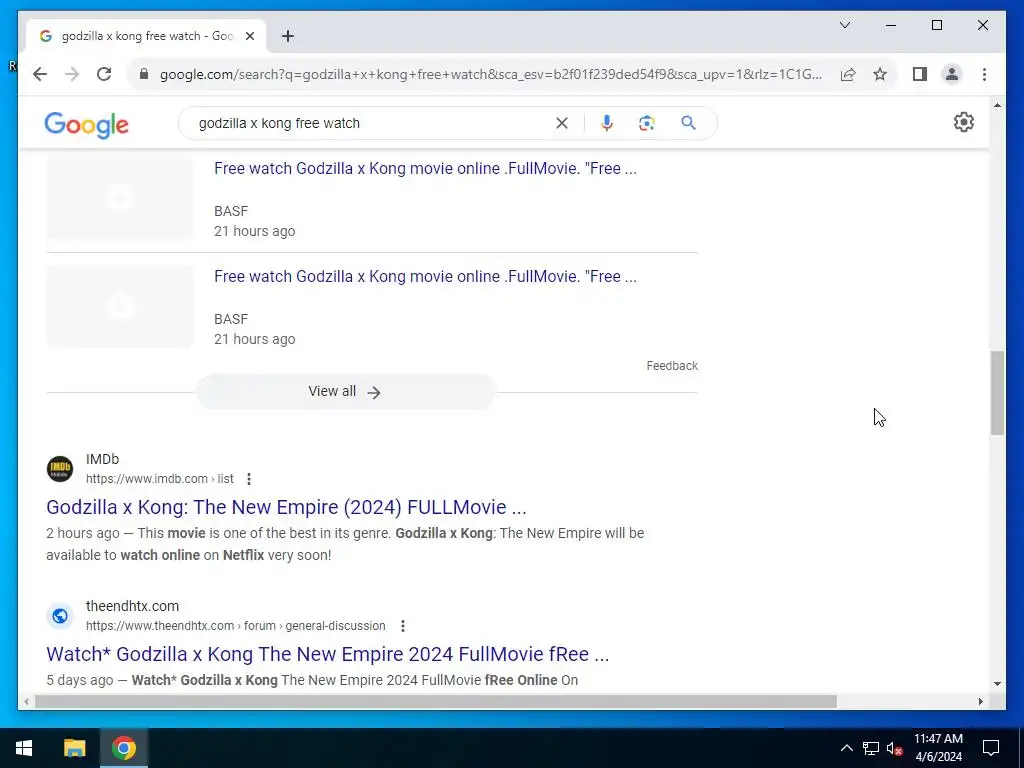This screenshot has width=1024, height=768.
Task: Open Chrome's three-dot menu
Action: (984, 74)
